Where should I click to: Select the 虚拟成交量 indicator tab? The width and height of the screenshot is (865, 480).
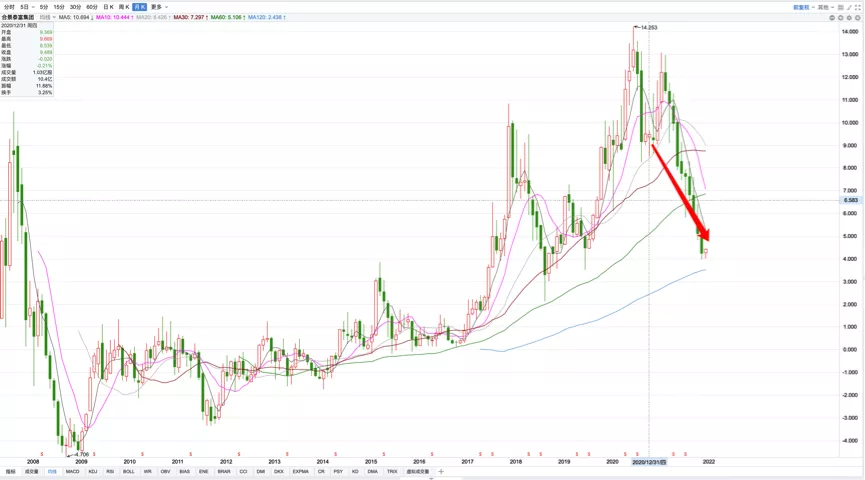418,472
